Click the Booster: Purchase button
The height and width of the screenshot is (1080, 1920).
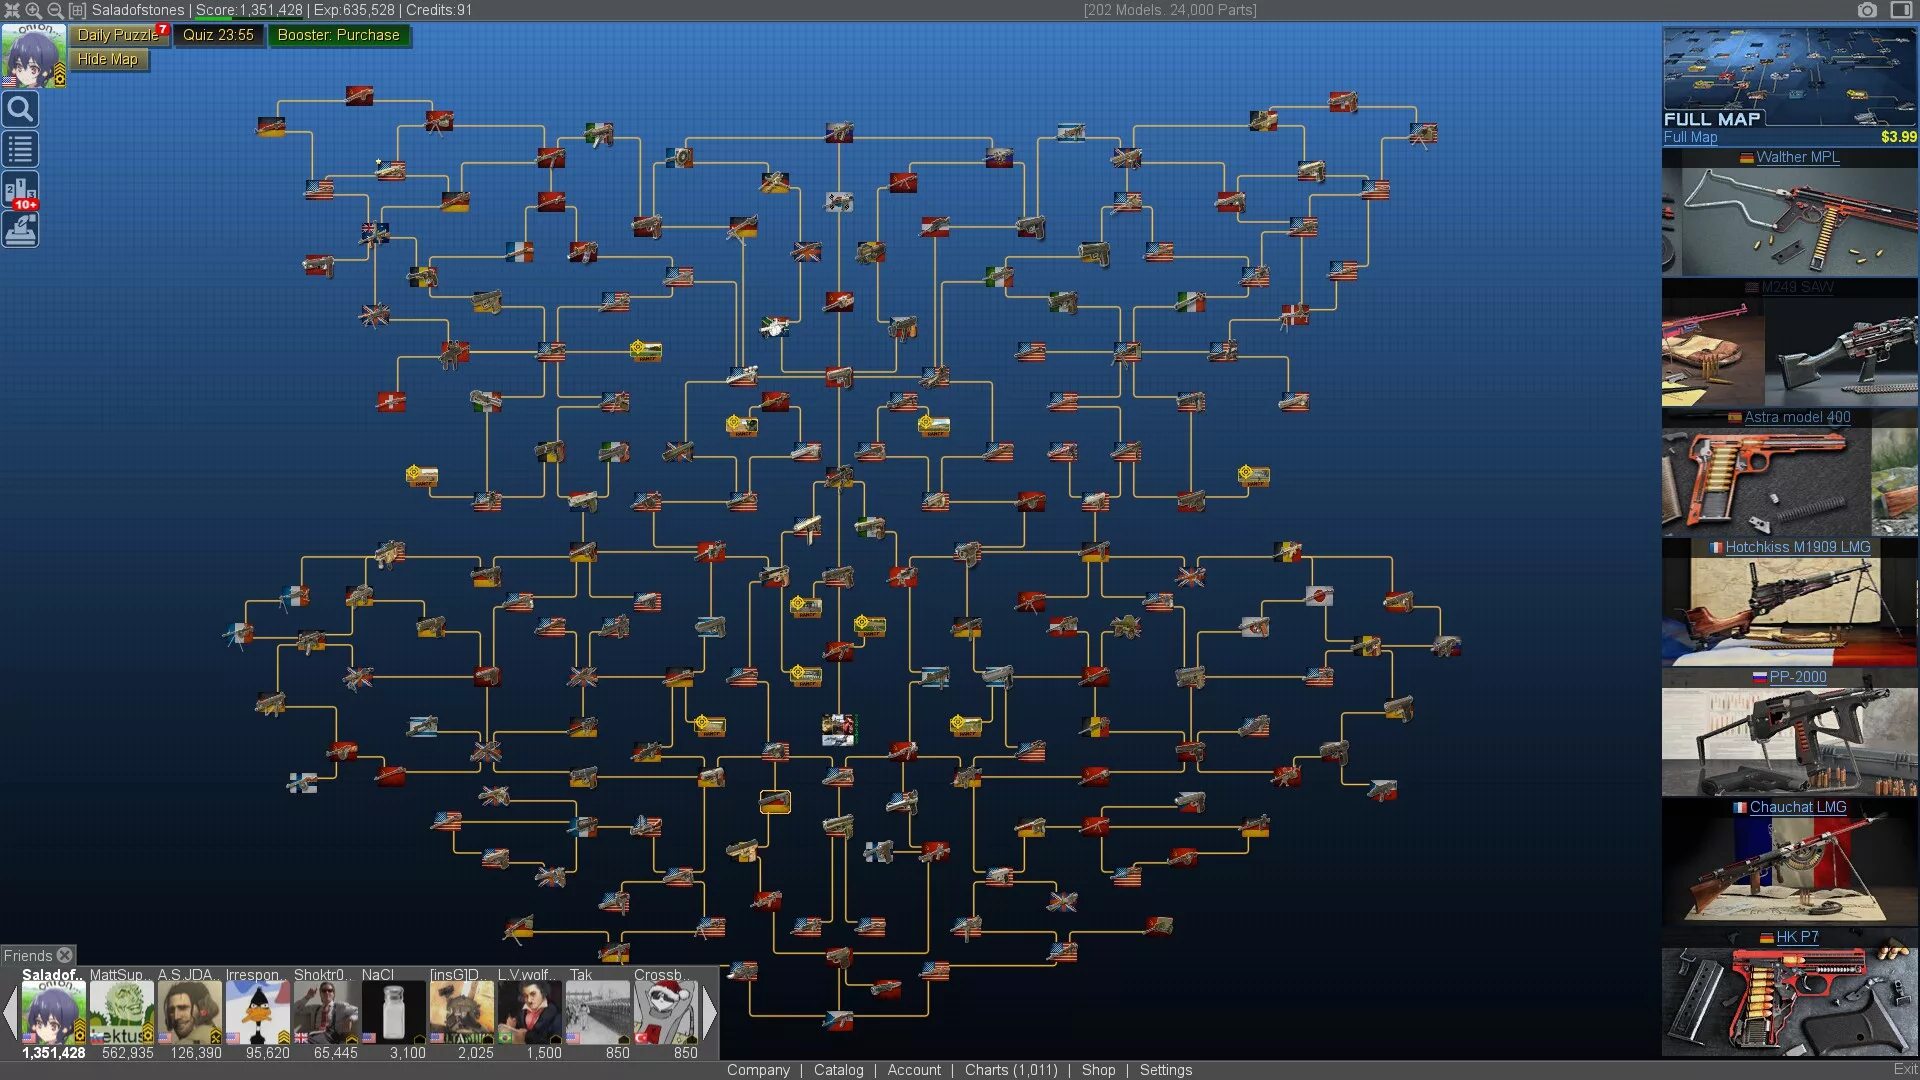338,35
